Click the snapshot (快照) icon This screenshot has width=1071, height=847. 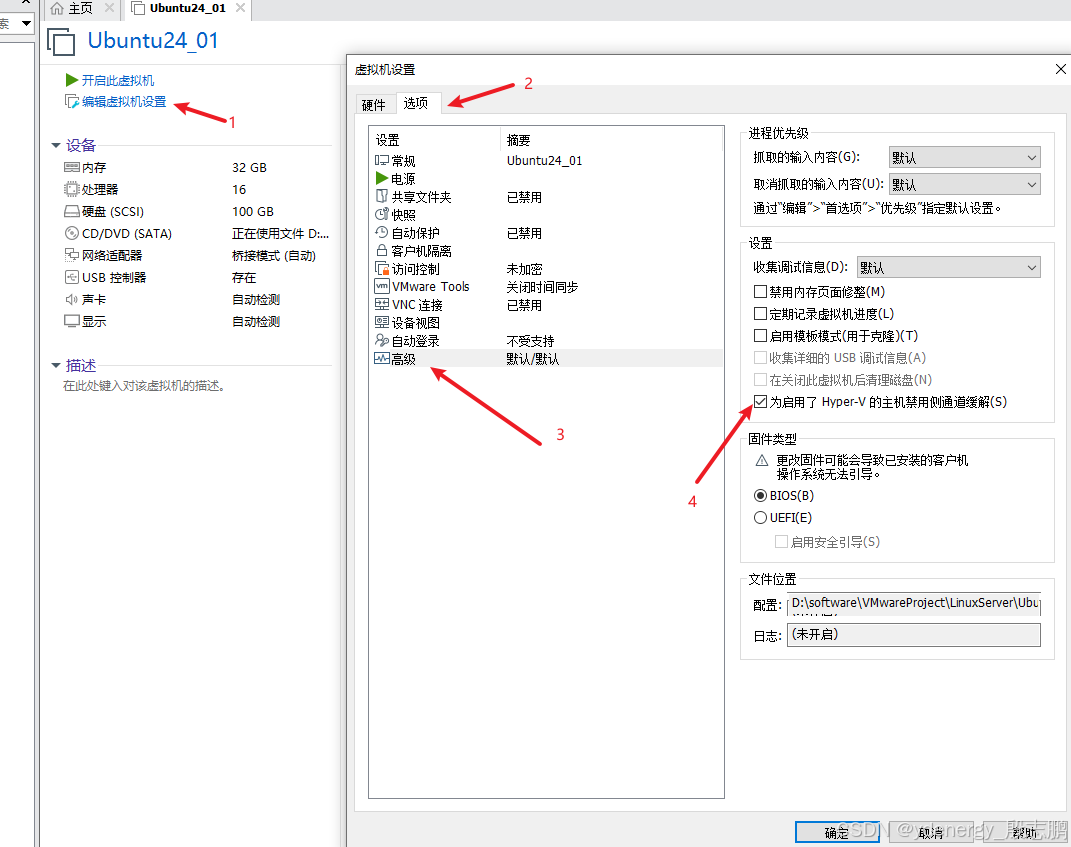tap(382, 214)
